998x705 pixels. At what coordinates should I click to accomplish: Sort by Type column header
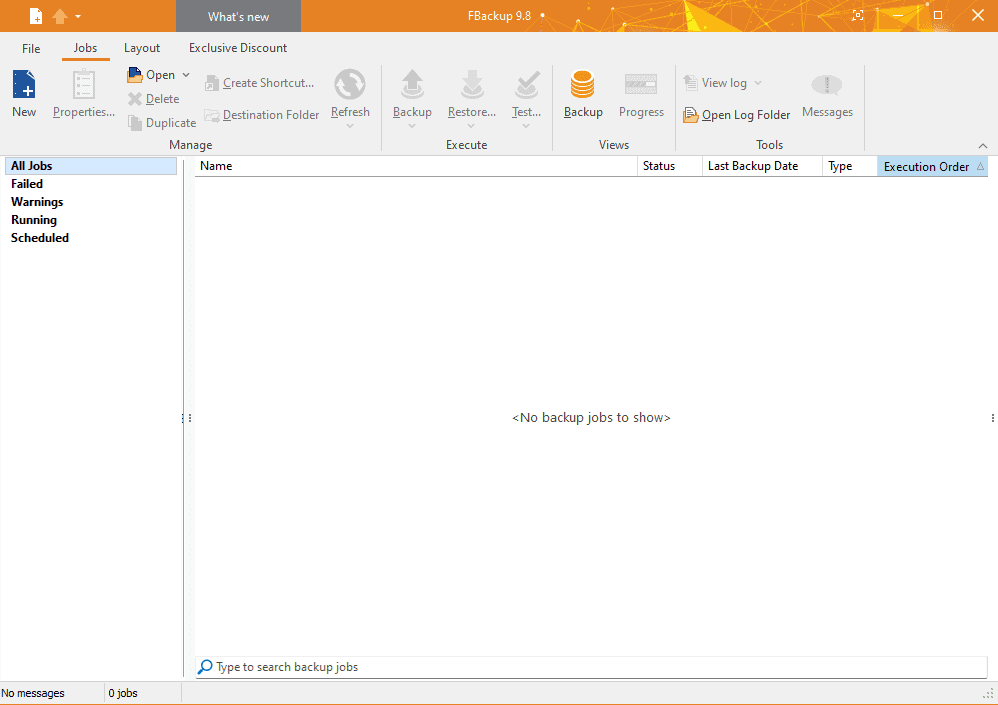(x=850, y=166)
